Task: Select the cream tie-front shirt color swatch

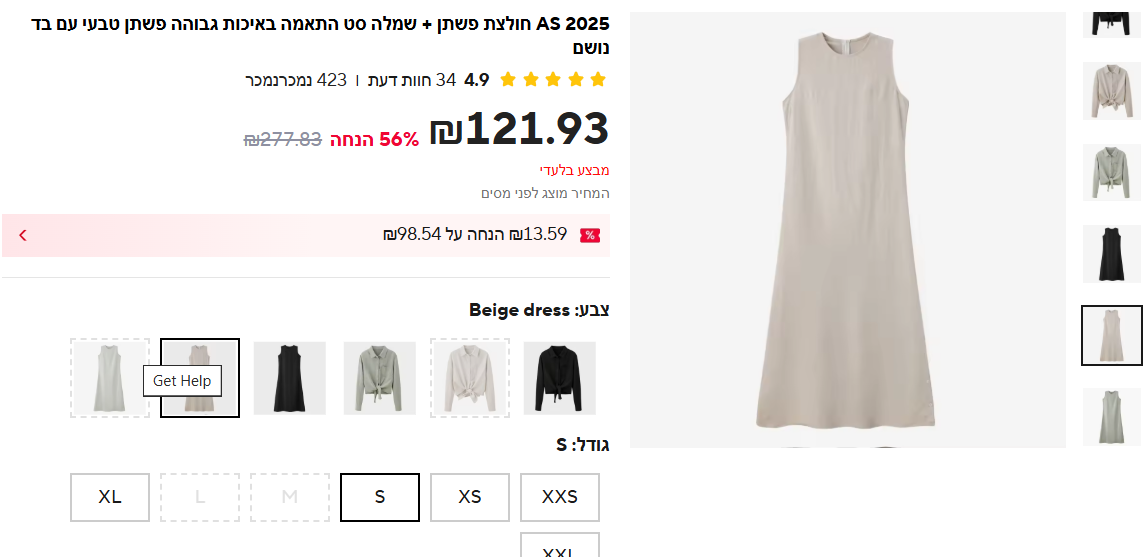Action: click(470, 378)
